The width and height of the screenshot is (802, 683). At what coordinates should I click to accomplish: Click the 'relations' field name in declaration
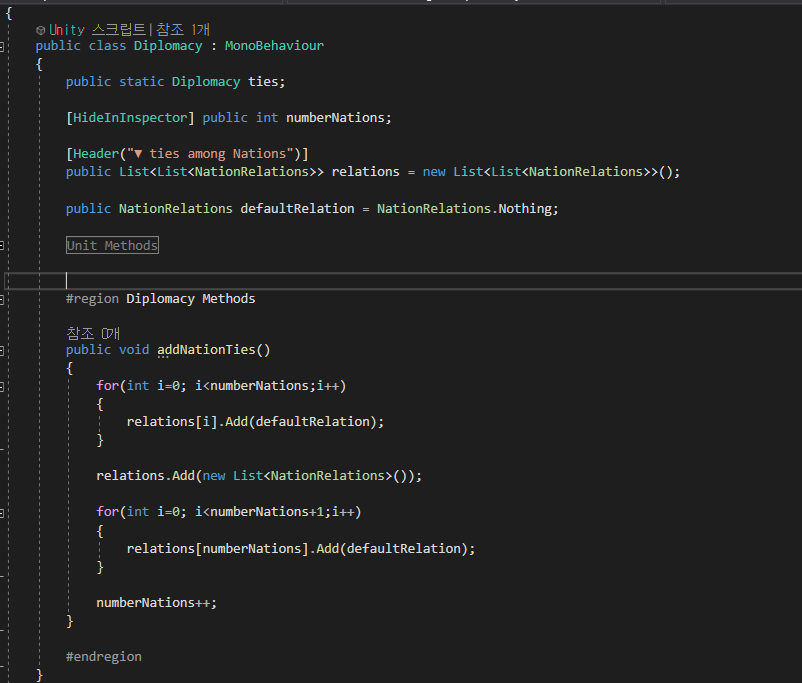click(x=365, y=171)
